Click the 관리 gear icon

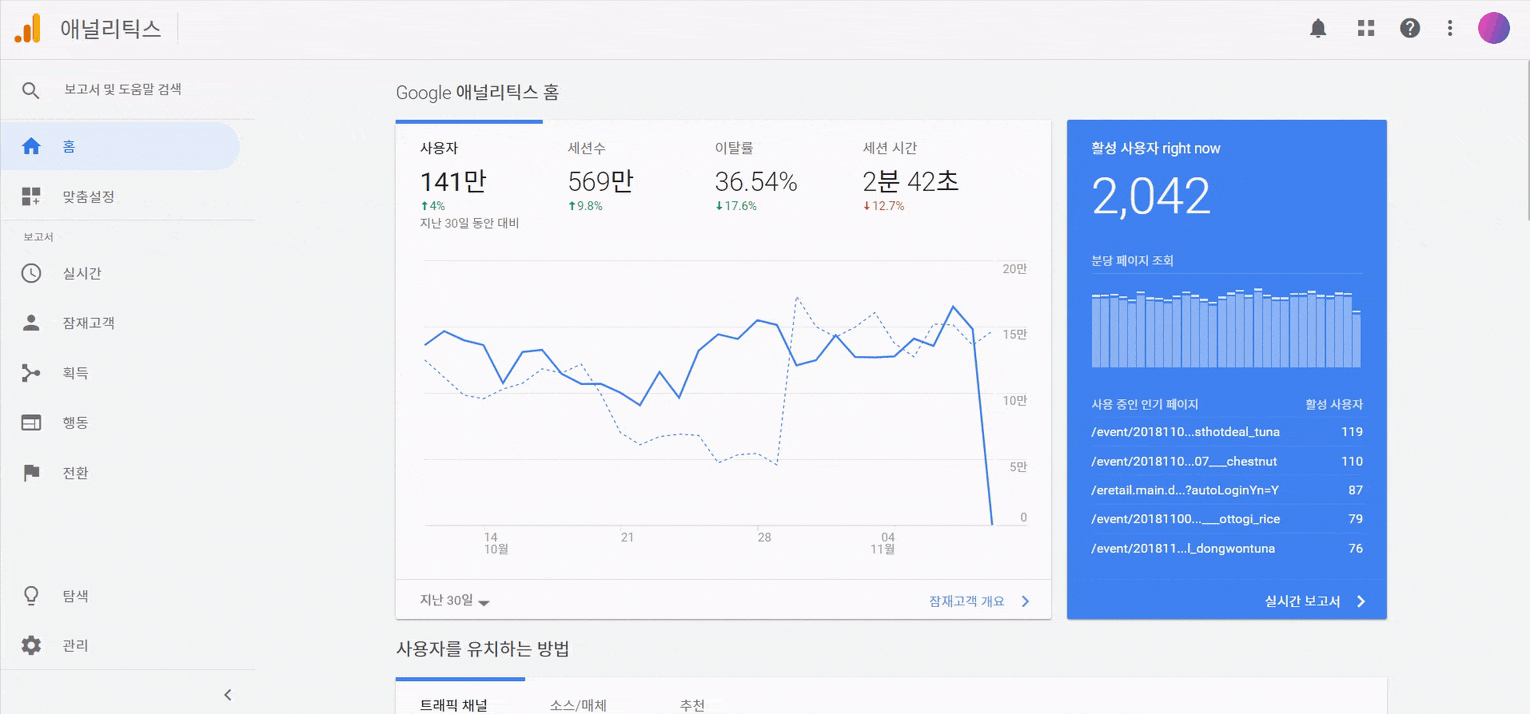click(31, 646)
